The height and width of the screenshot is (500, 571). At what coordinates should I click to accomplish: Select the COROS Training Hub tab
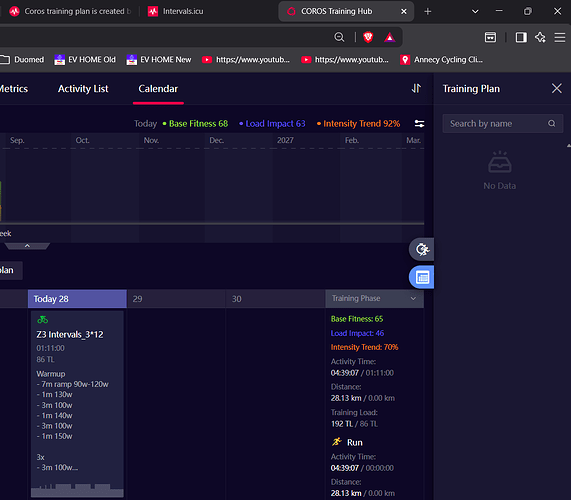pos(346,11)
